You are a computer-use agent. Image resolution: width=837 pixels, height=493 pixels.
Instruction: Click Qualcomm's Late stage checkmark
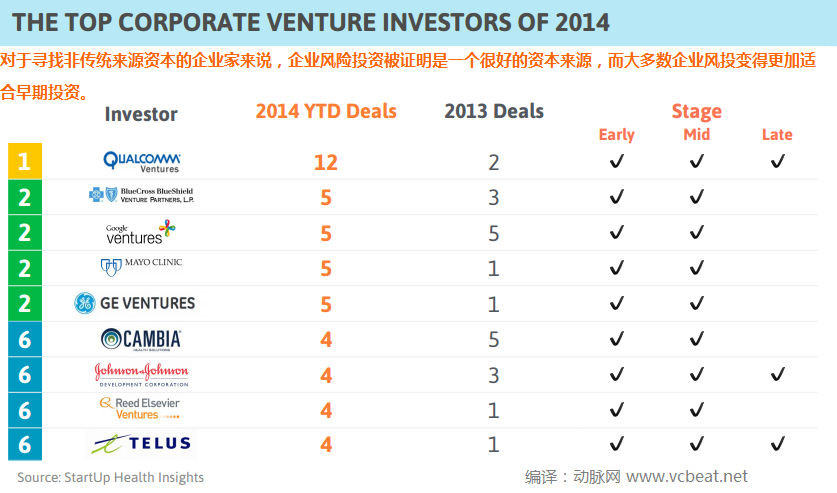(x=777, y=162)
